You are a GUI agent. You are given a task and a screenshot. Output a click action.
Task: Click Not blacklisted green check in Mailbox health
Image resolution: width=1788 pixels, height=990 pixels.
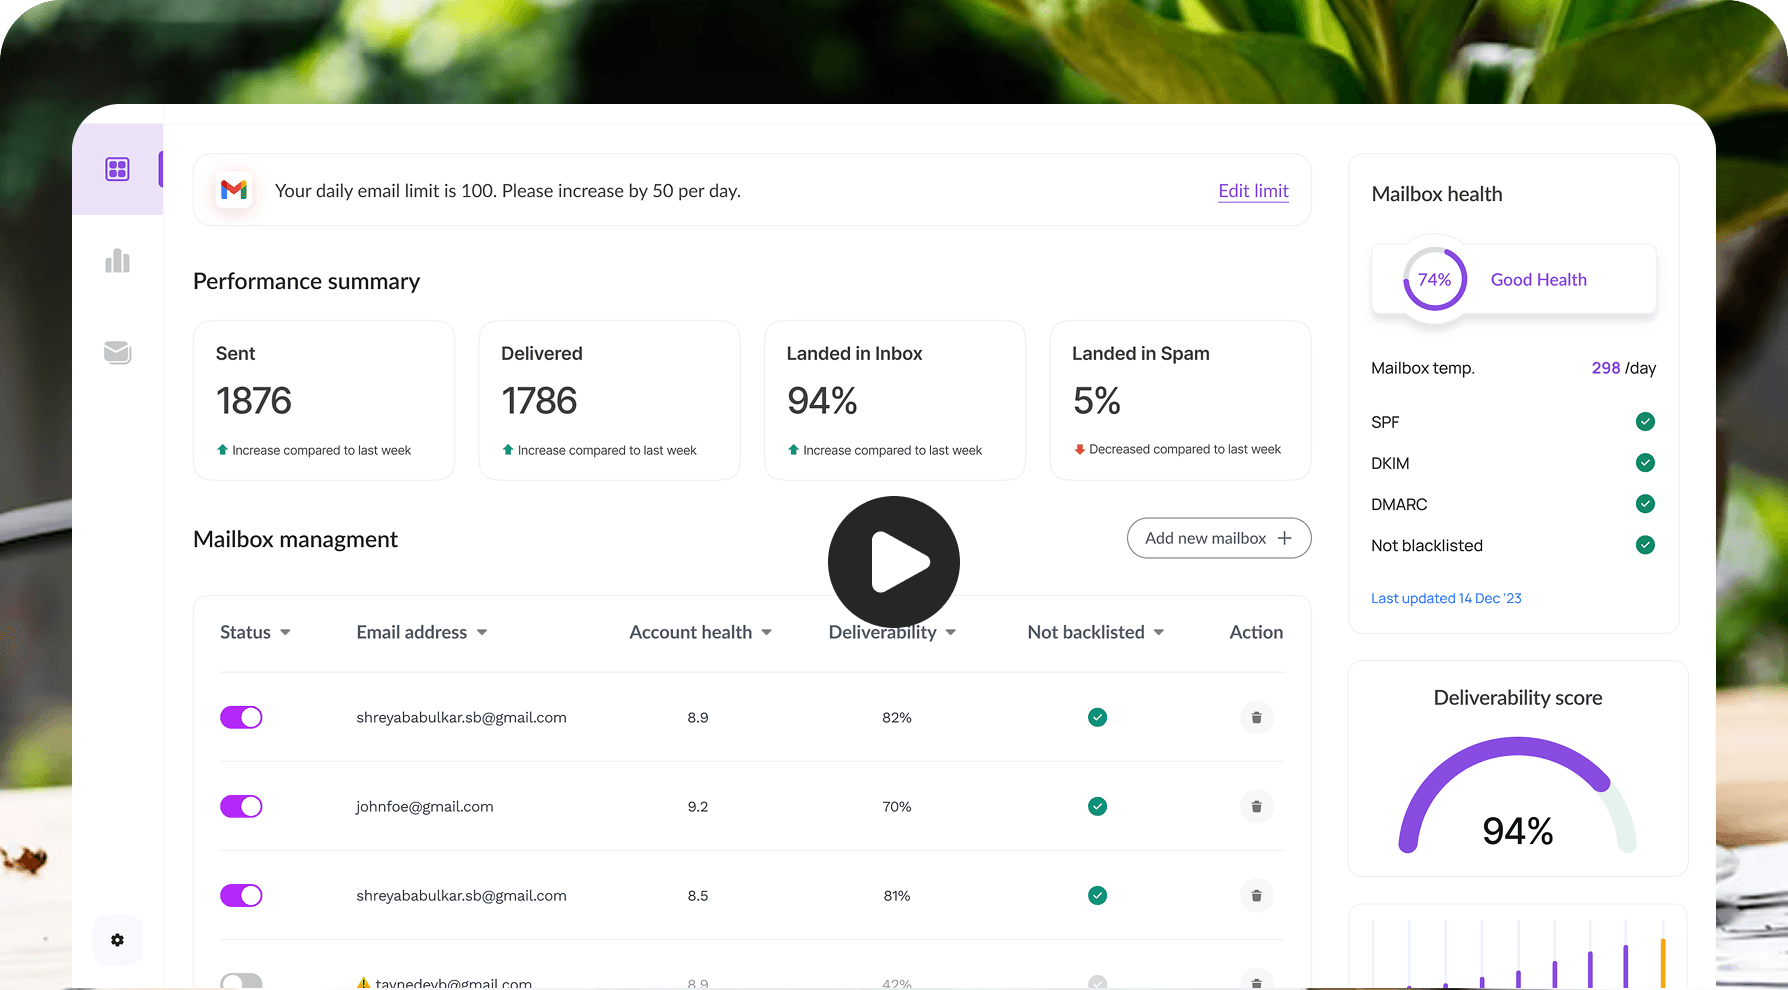coord(1645,544)
